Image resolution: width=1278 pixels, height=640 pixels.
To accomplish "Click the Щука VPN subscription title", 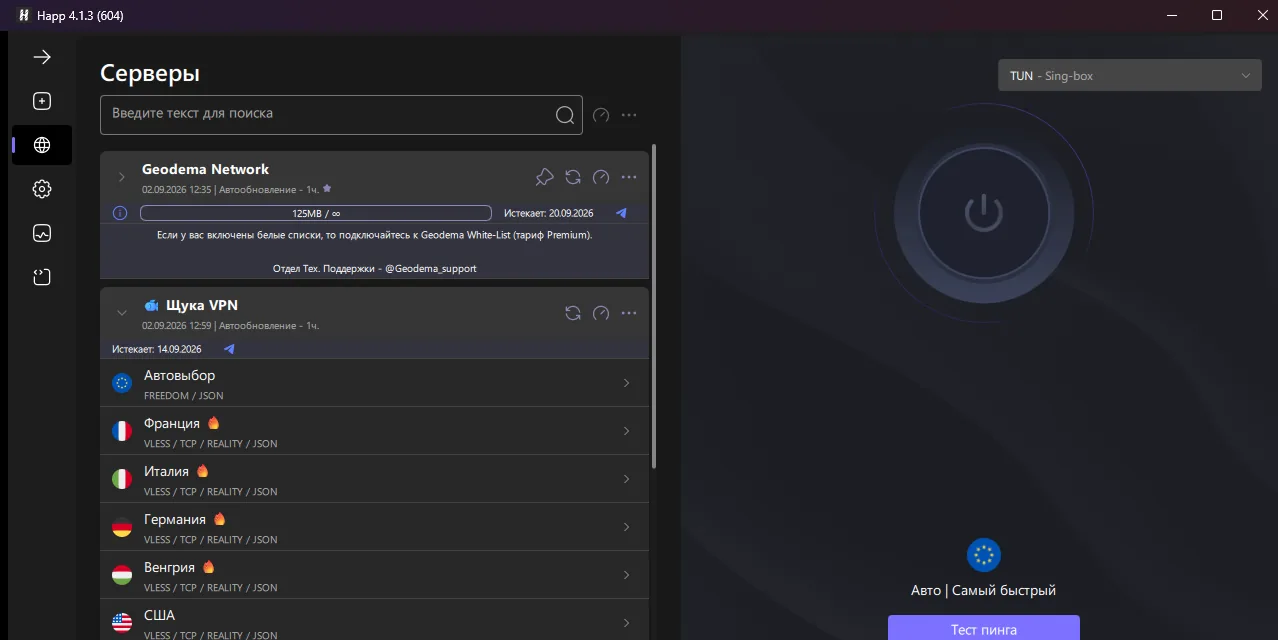I will (x=202, y=305).
